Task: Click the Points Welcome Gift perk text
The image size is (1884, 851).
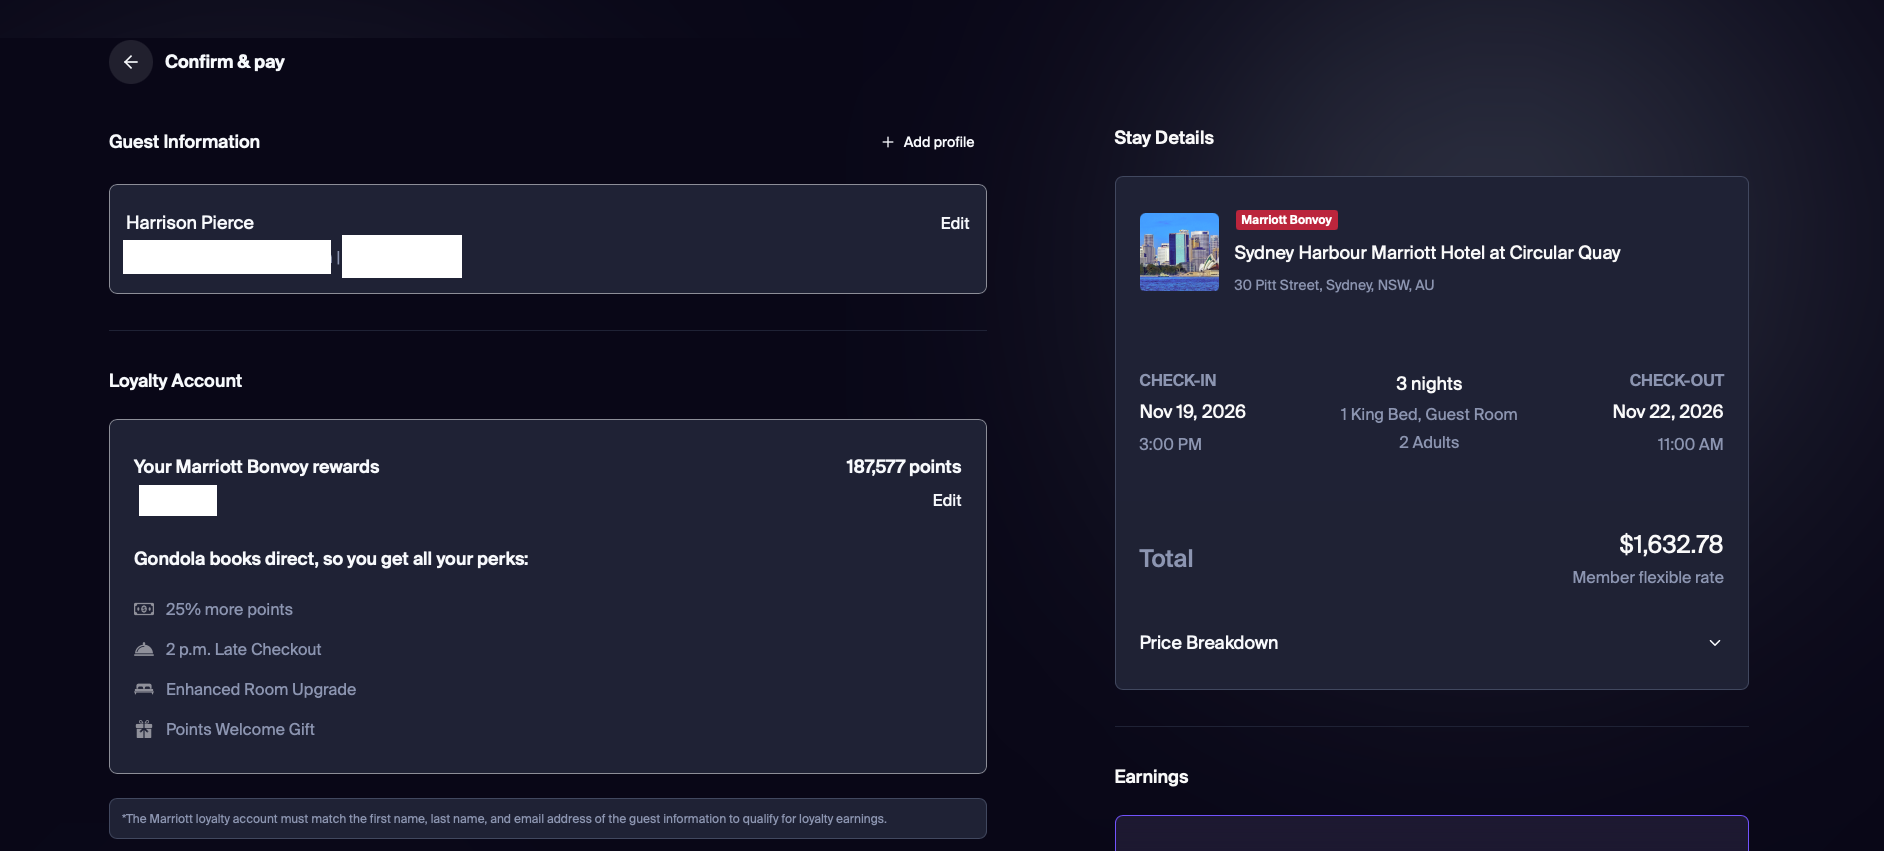Action: [240, 730]
